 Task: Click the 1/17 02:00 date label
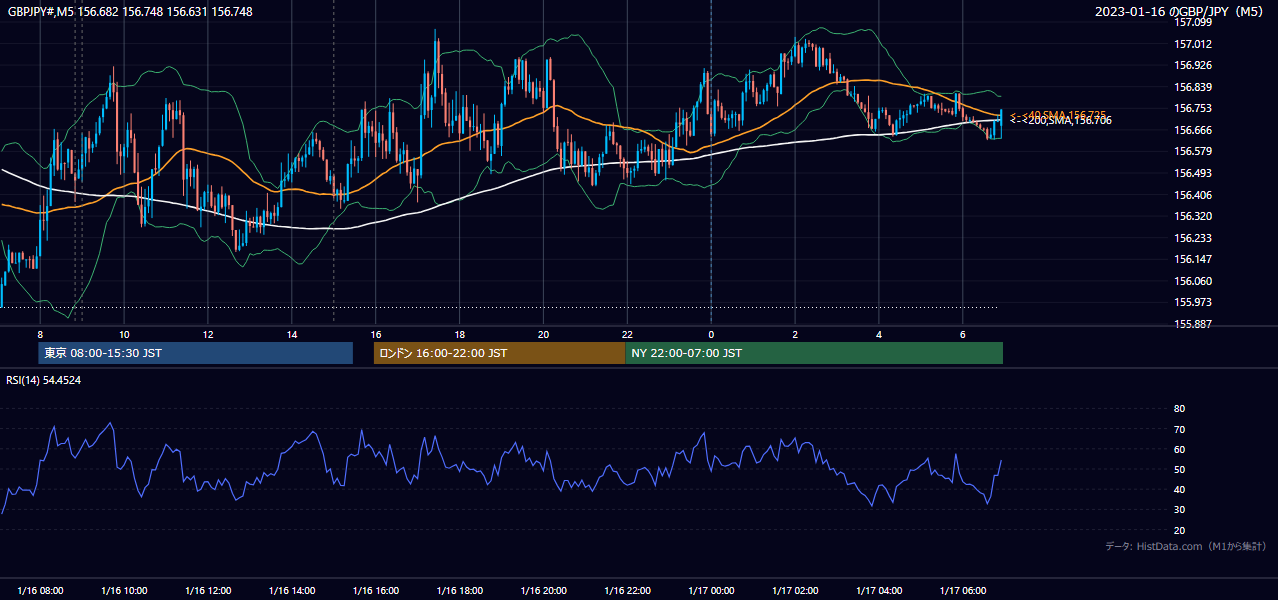coord(796,591)
